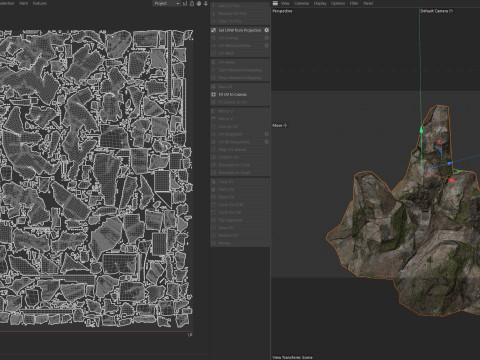Open settings gear next to UV Weld and Relax
The width and height of the screenshot is (480, 360).
click(266, 46)
